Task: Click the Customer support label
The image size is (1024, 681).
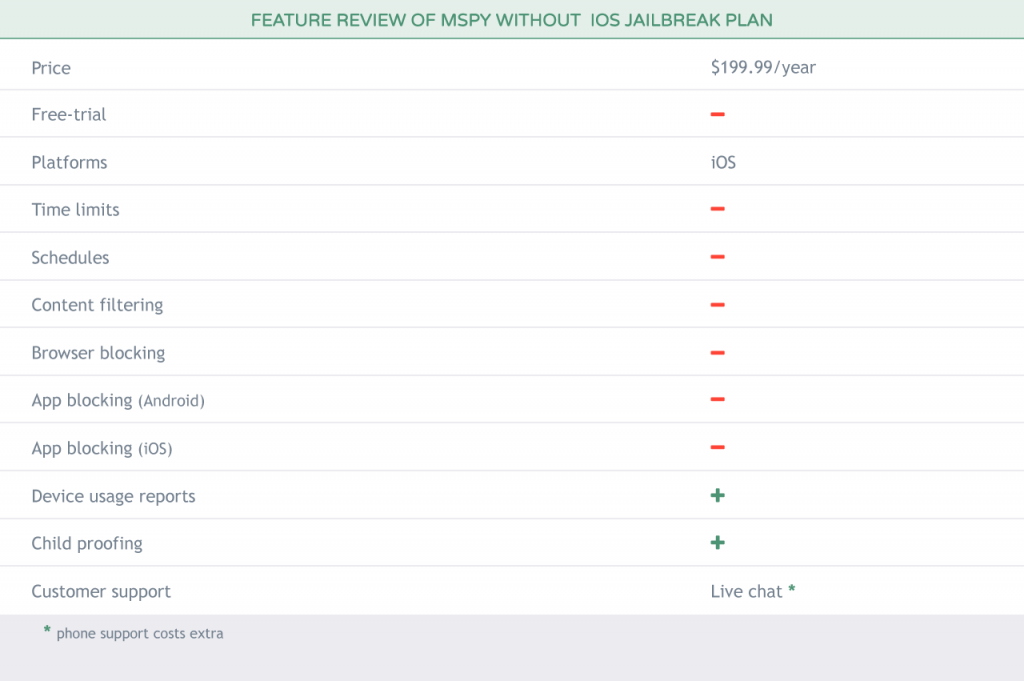Action: tap(101, 591)
